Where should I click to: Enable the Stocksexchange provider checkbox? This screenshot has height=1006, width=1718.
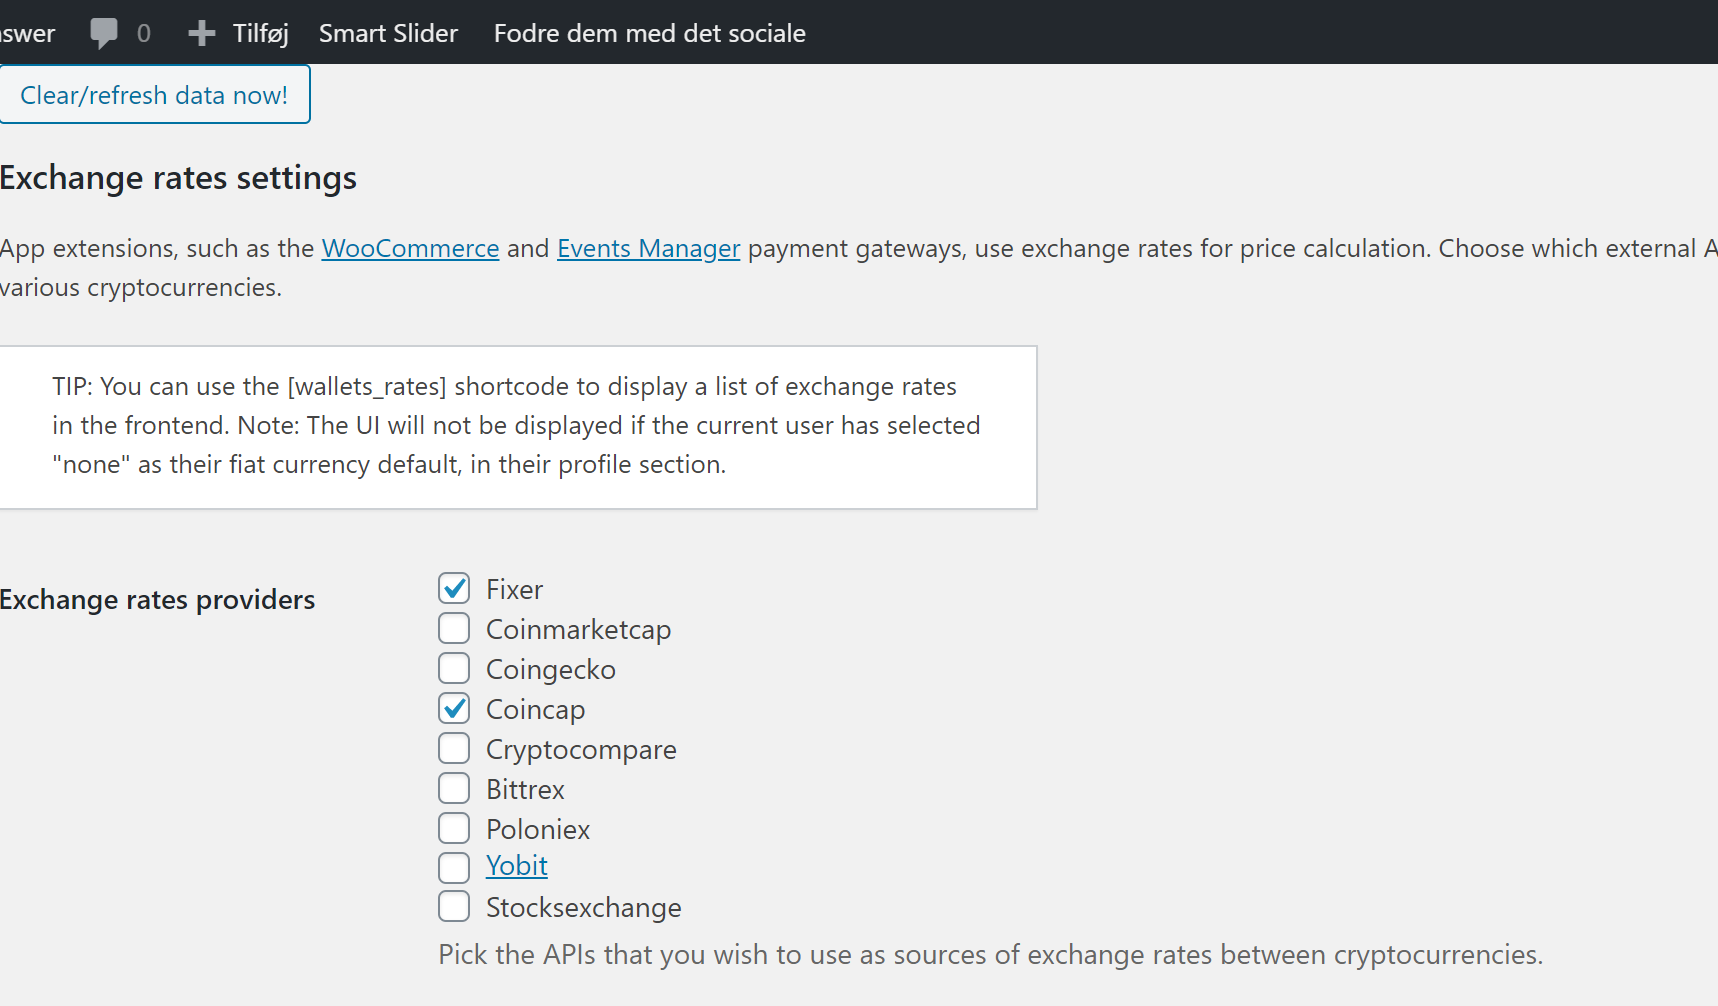pyautogui.click(x=454, y=906)
